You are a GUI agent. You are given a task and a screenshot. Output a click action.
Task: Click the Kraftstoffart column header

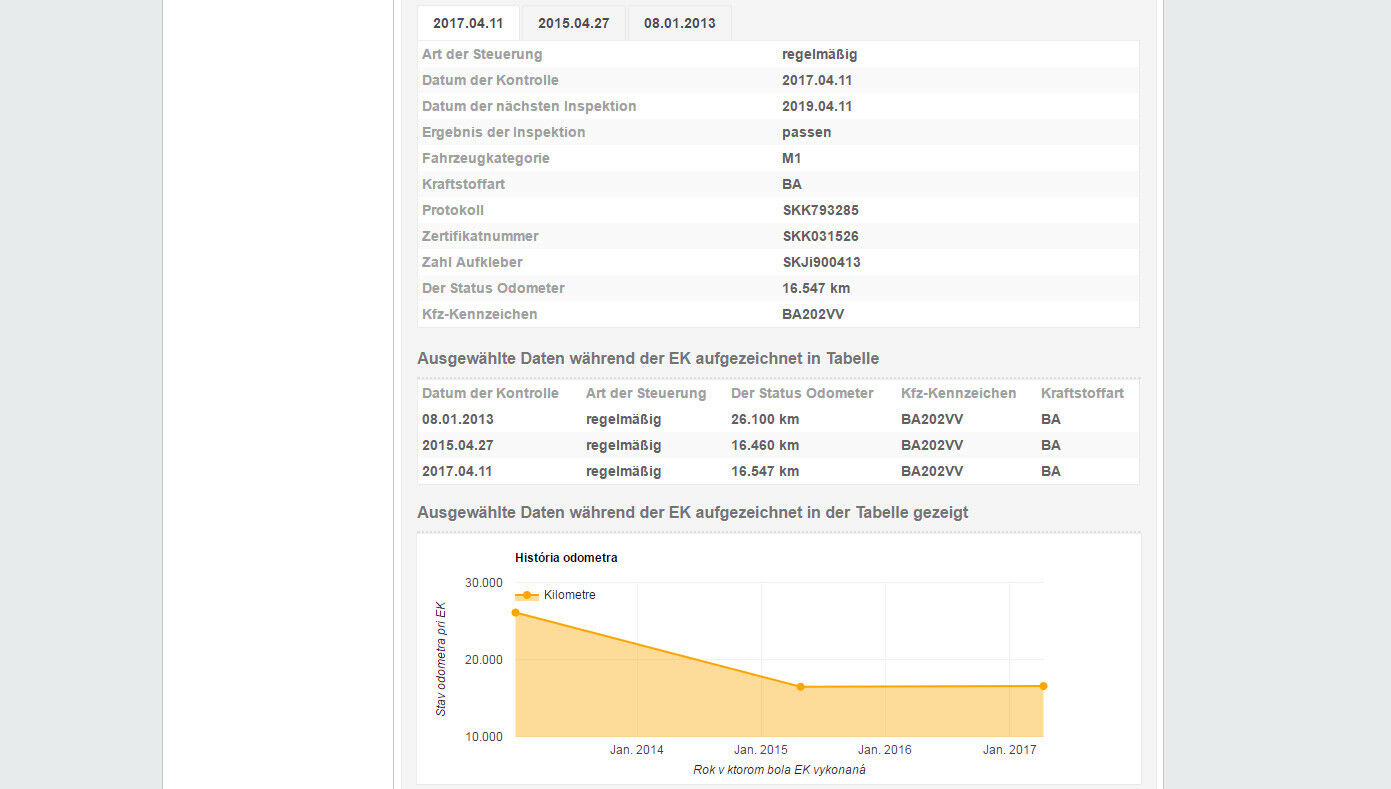tap(1082, 393)
